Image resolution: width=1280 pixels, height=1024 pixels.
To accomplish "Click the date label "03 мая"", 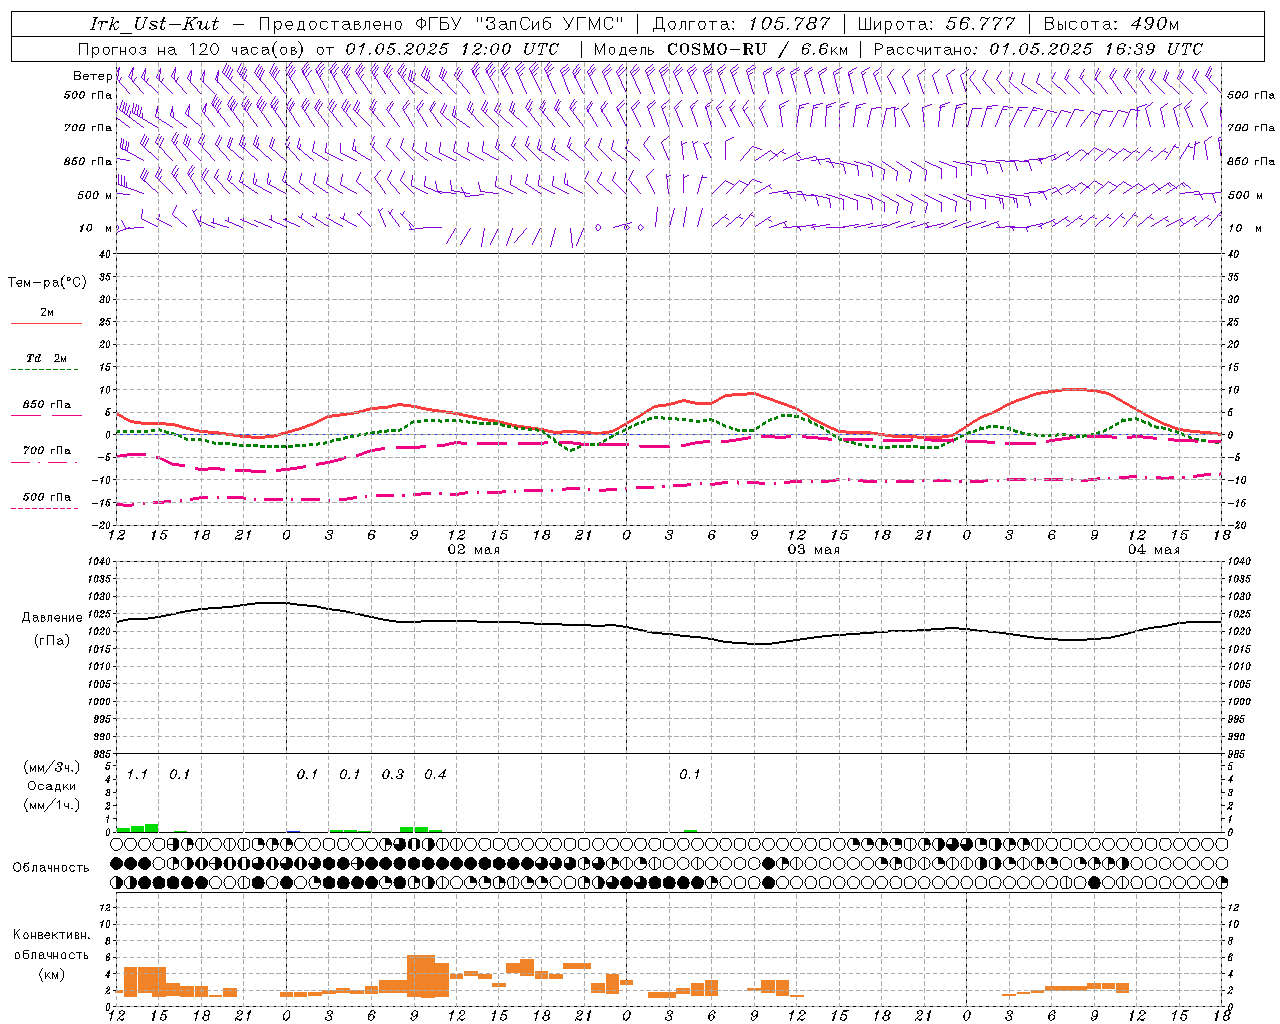I will 814,550.
